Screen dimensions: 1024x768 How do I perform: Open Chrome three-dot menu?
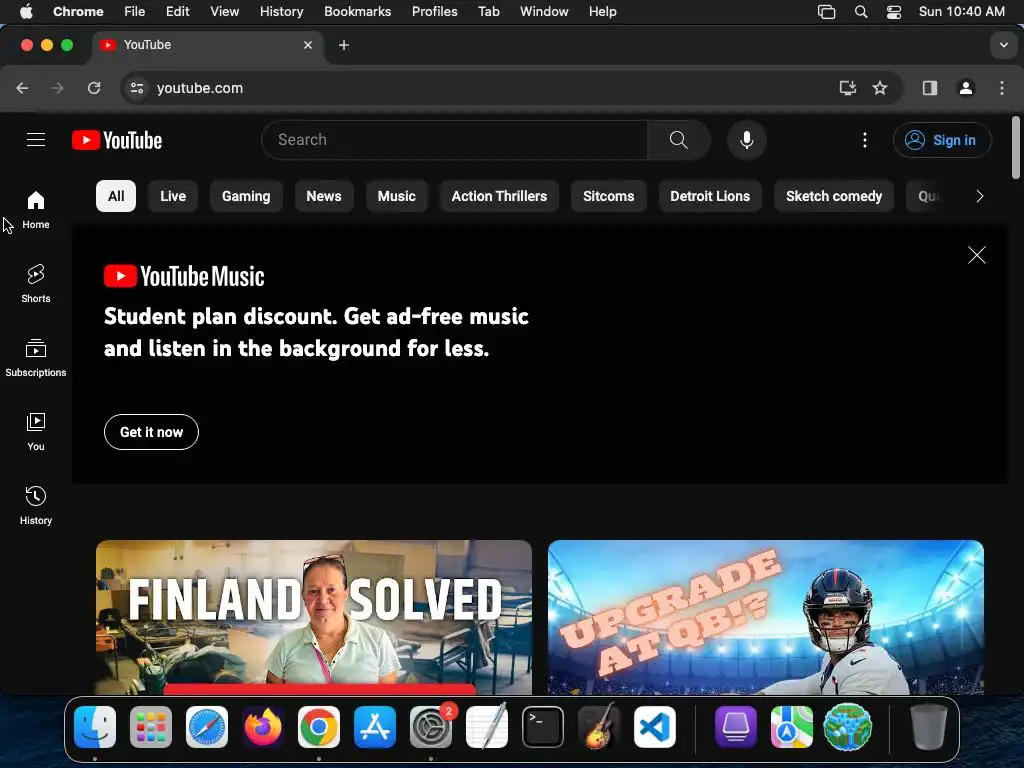click(x=1002, y=88)
